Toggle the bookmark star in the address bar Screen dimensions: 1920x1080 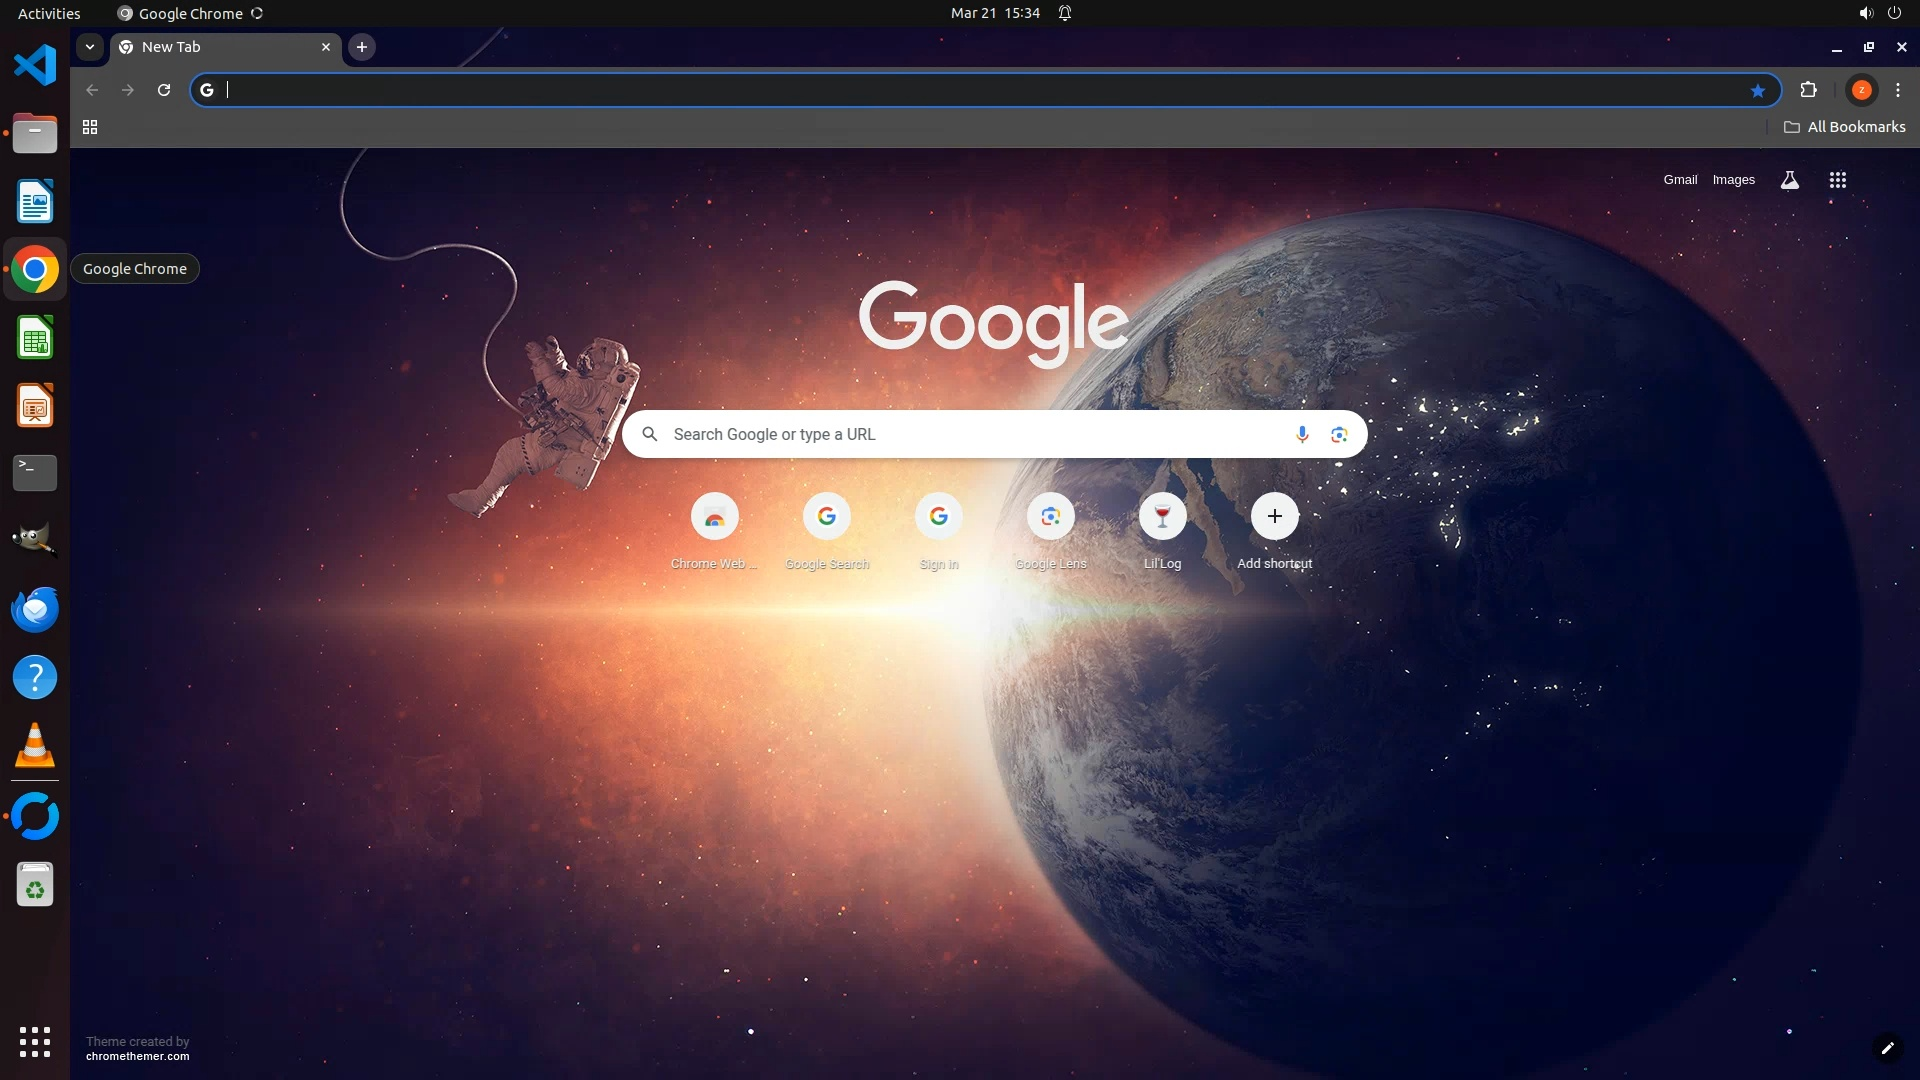(x=1758, y=91)
